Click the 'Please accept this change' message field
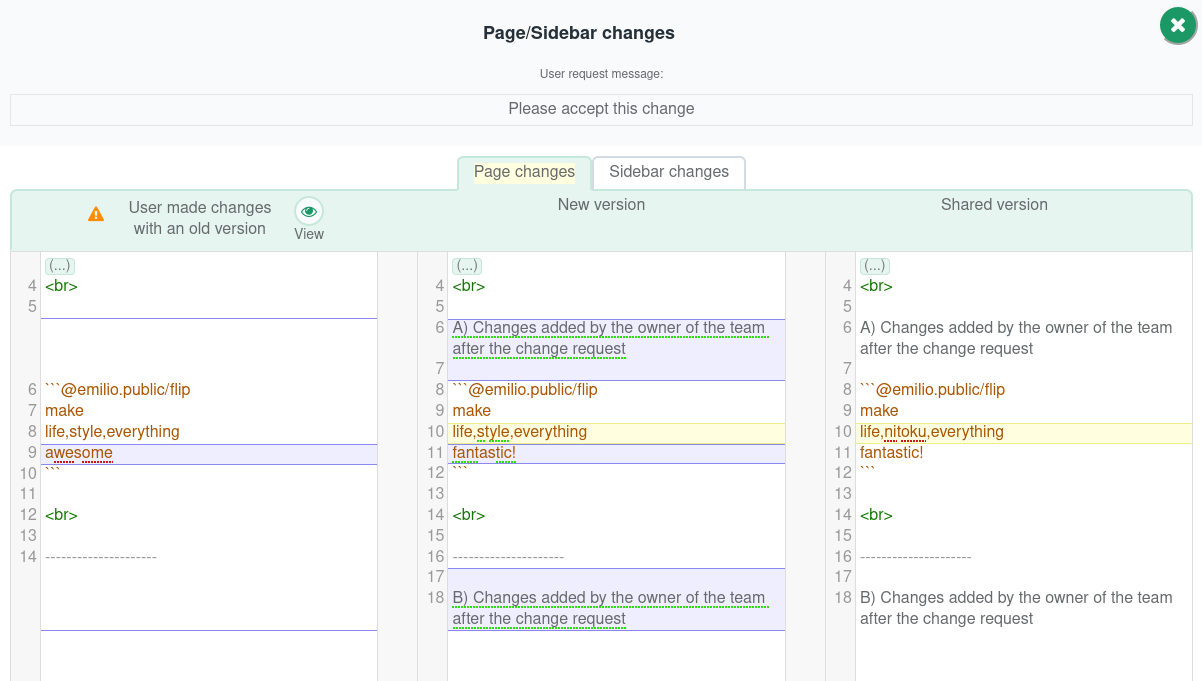The width and height of the screenshot is (1202, 681). (601, 109)
